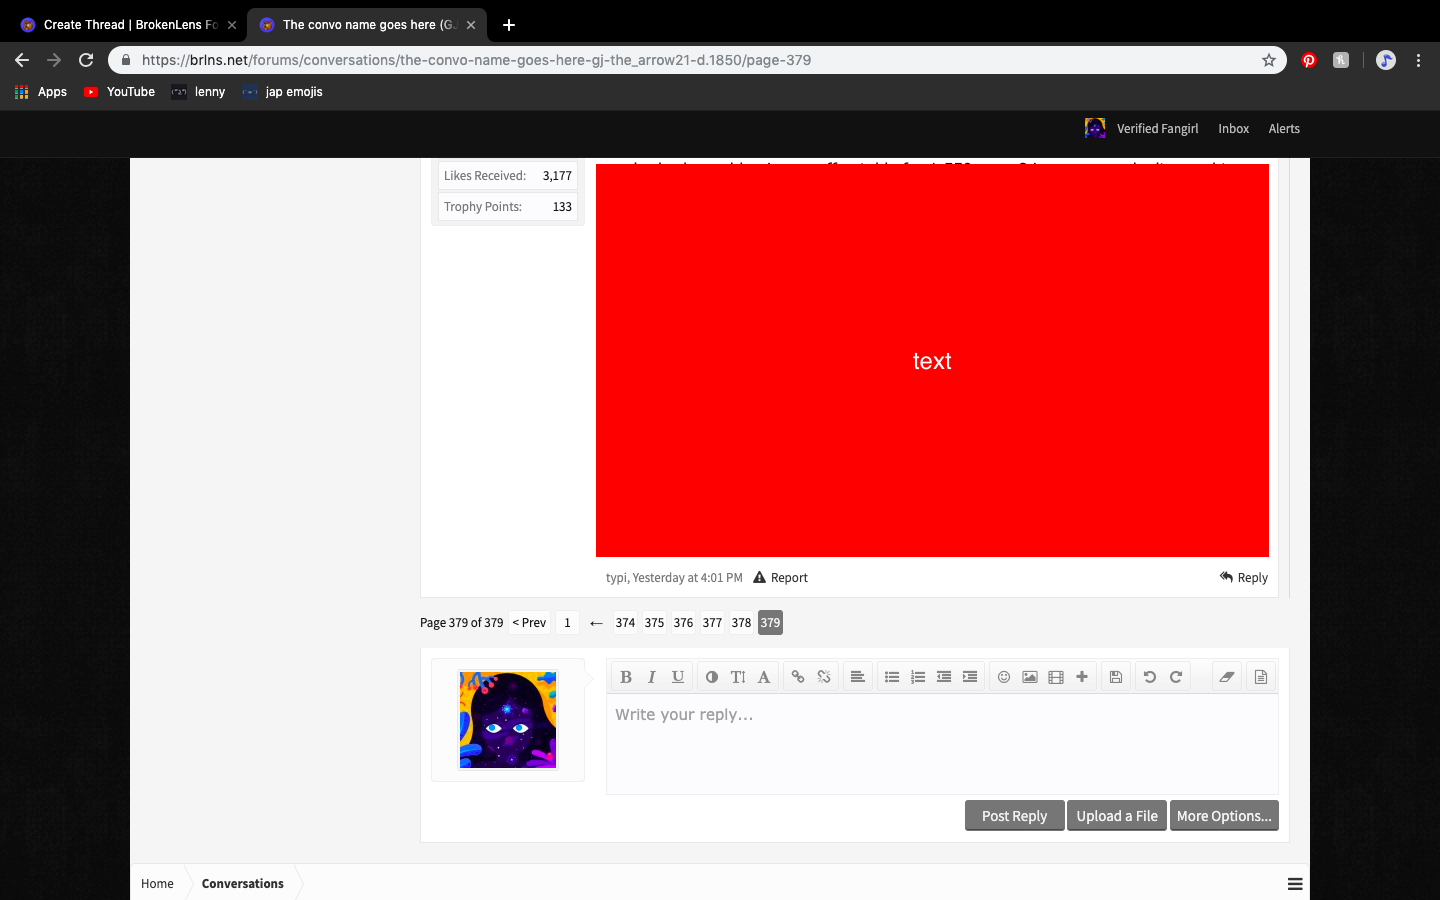Viewport: 1440px width, 900px height.
Task: Switch editor to BB code mode
Action: click(x=1261, y=677)
